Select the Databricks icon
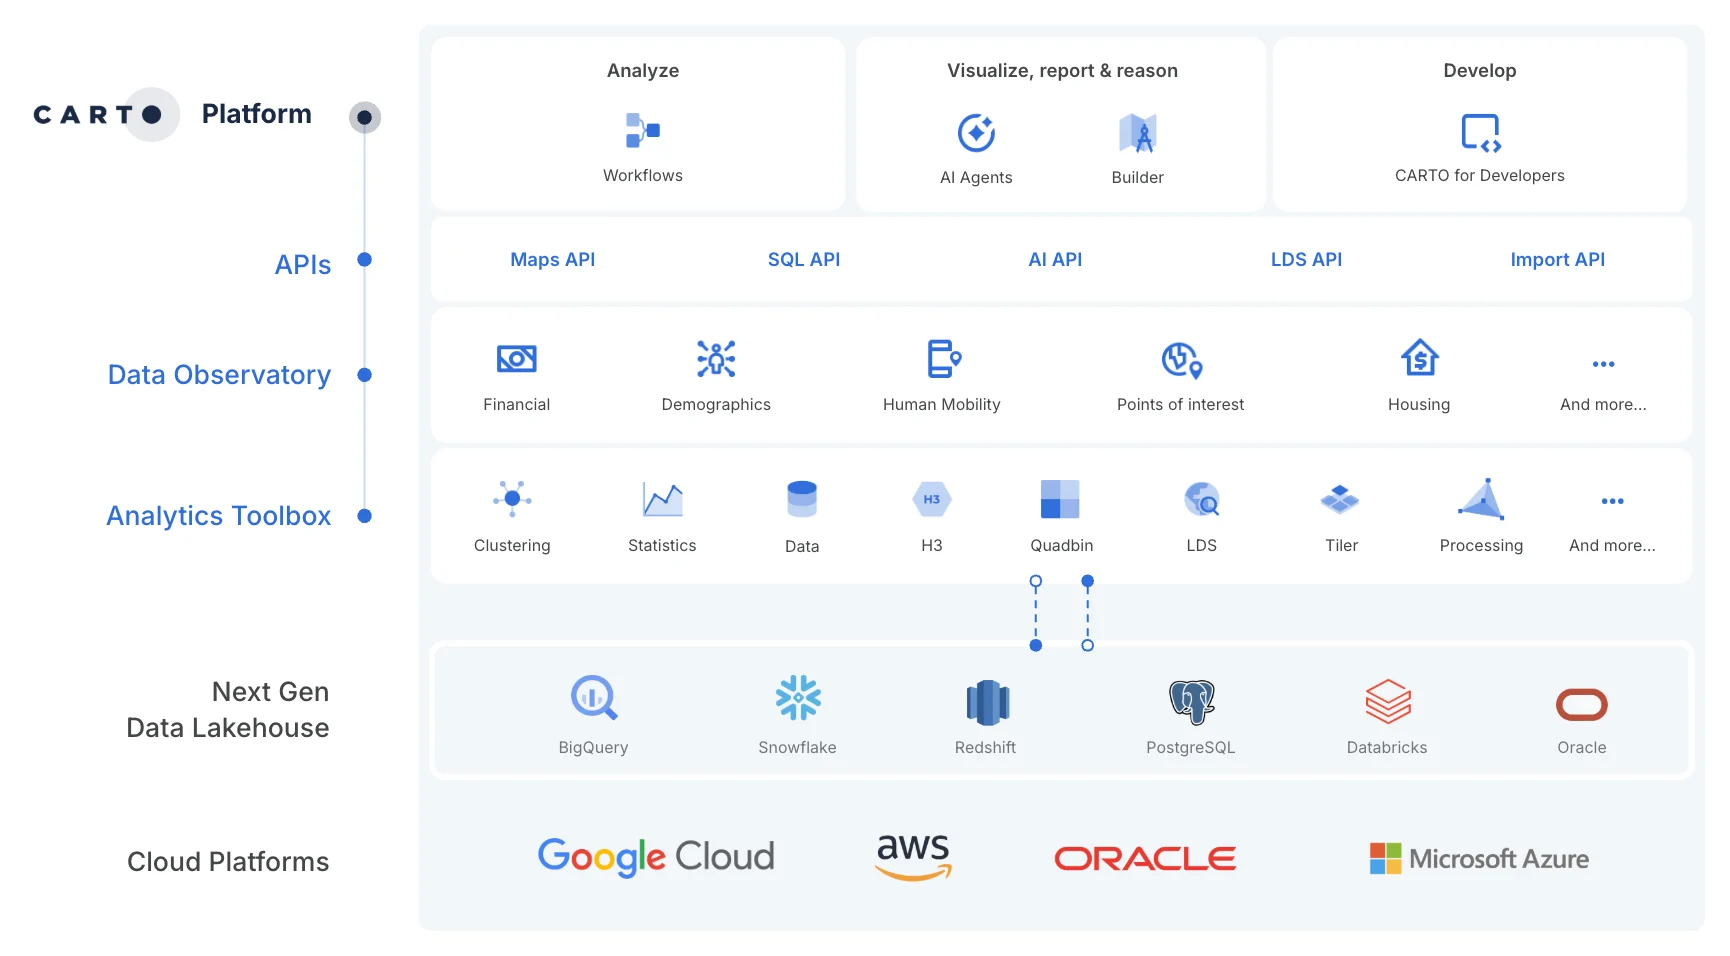1730x956 pixels. [x=1388, y=702]
